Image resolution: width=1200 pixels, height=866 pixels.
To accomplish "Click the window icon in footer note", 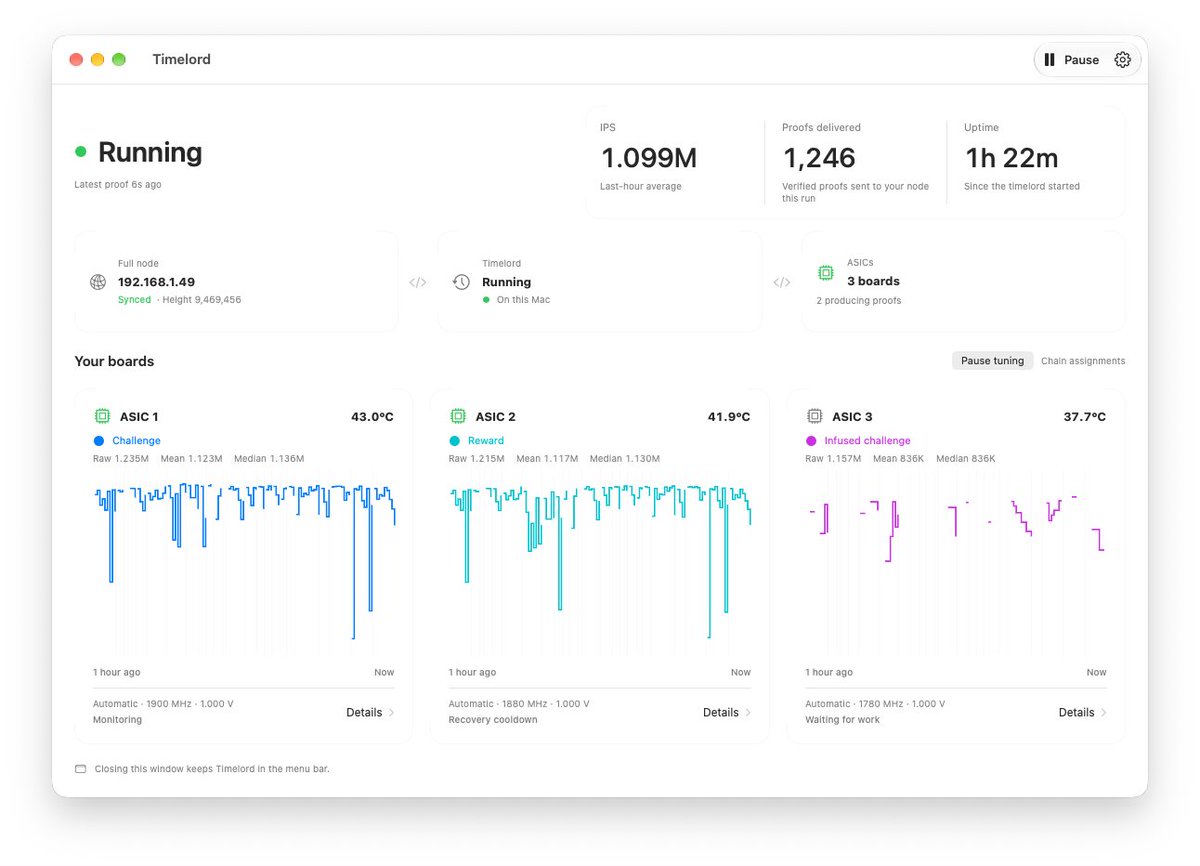I will click(81, 769).
